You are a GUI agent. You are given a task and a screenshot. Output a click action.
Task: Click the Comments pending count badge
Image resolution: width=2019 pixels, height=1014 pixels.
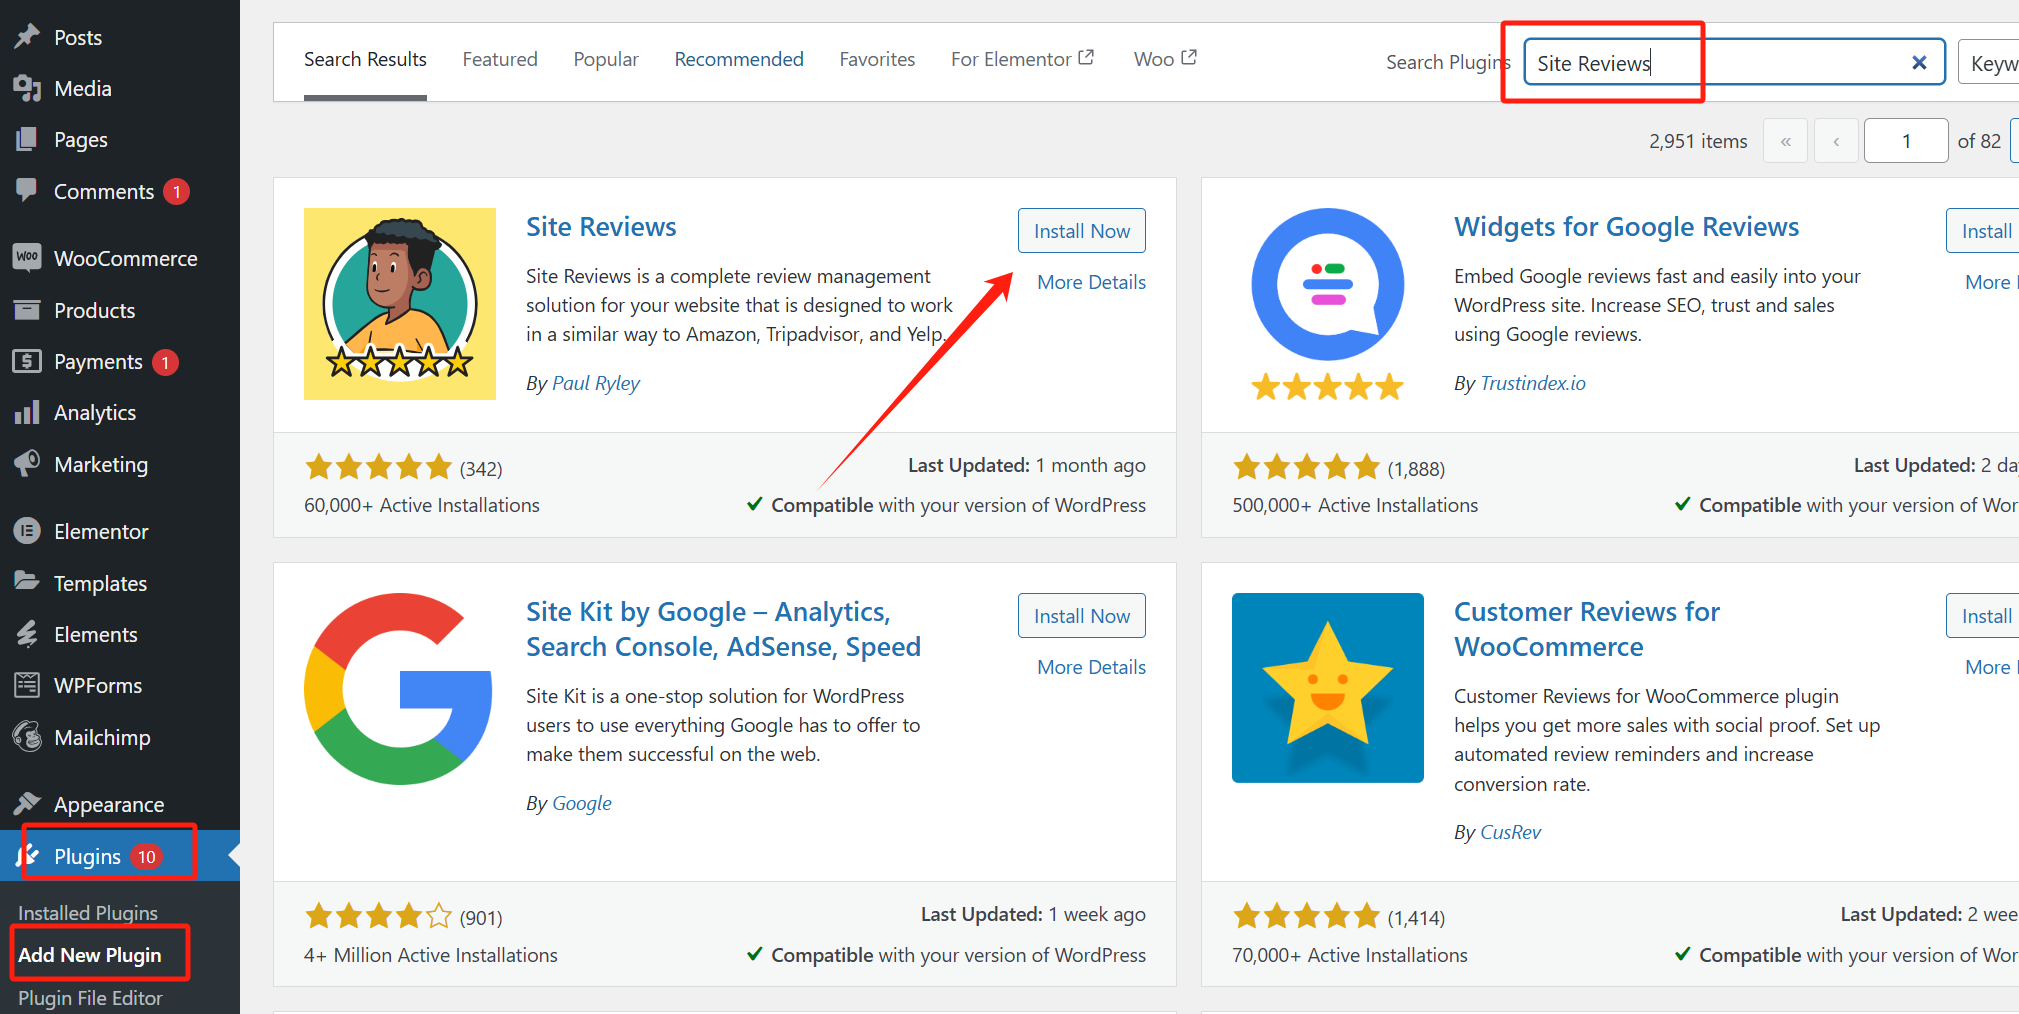point(177,191)
